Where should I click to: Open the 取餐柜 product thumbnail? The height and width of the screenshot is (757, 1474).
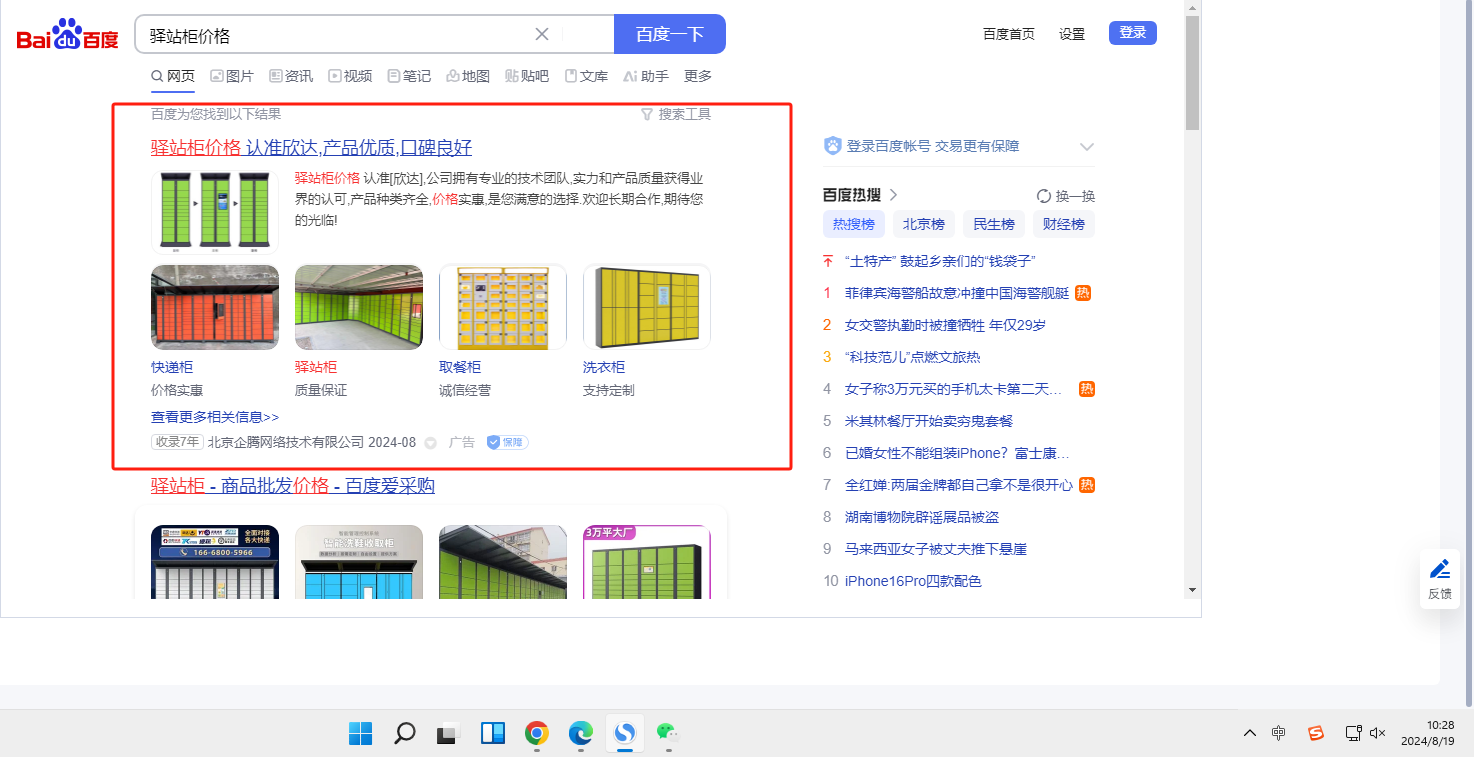(x=503, y=308)
